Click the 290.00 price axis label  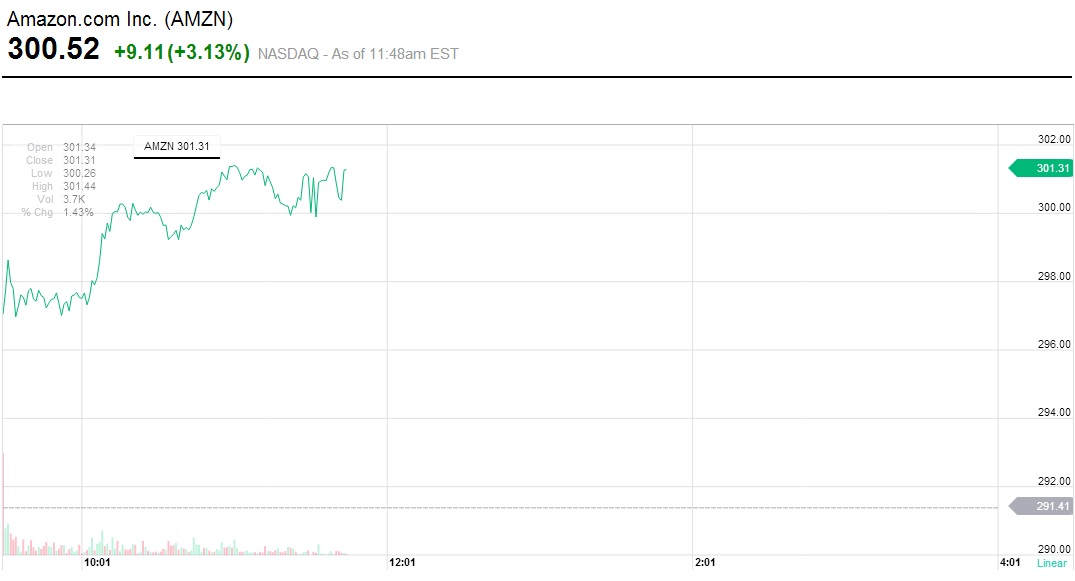pos(1054,549)
